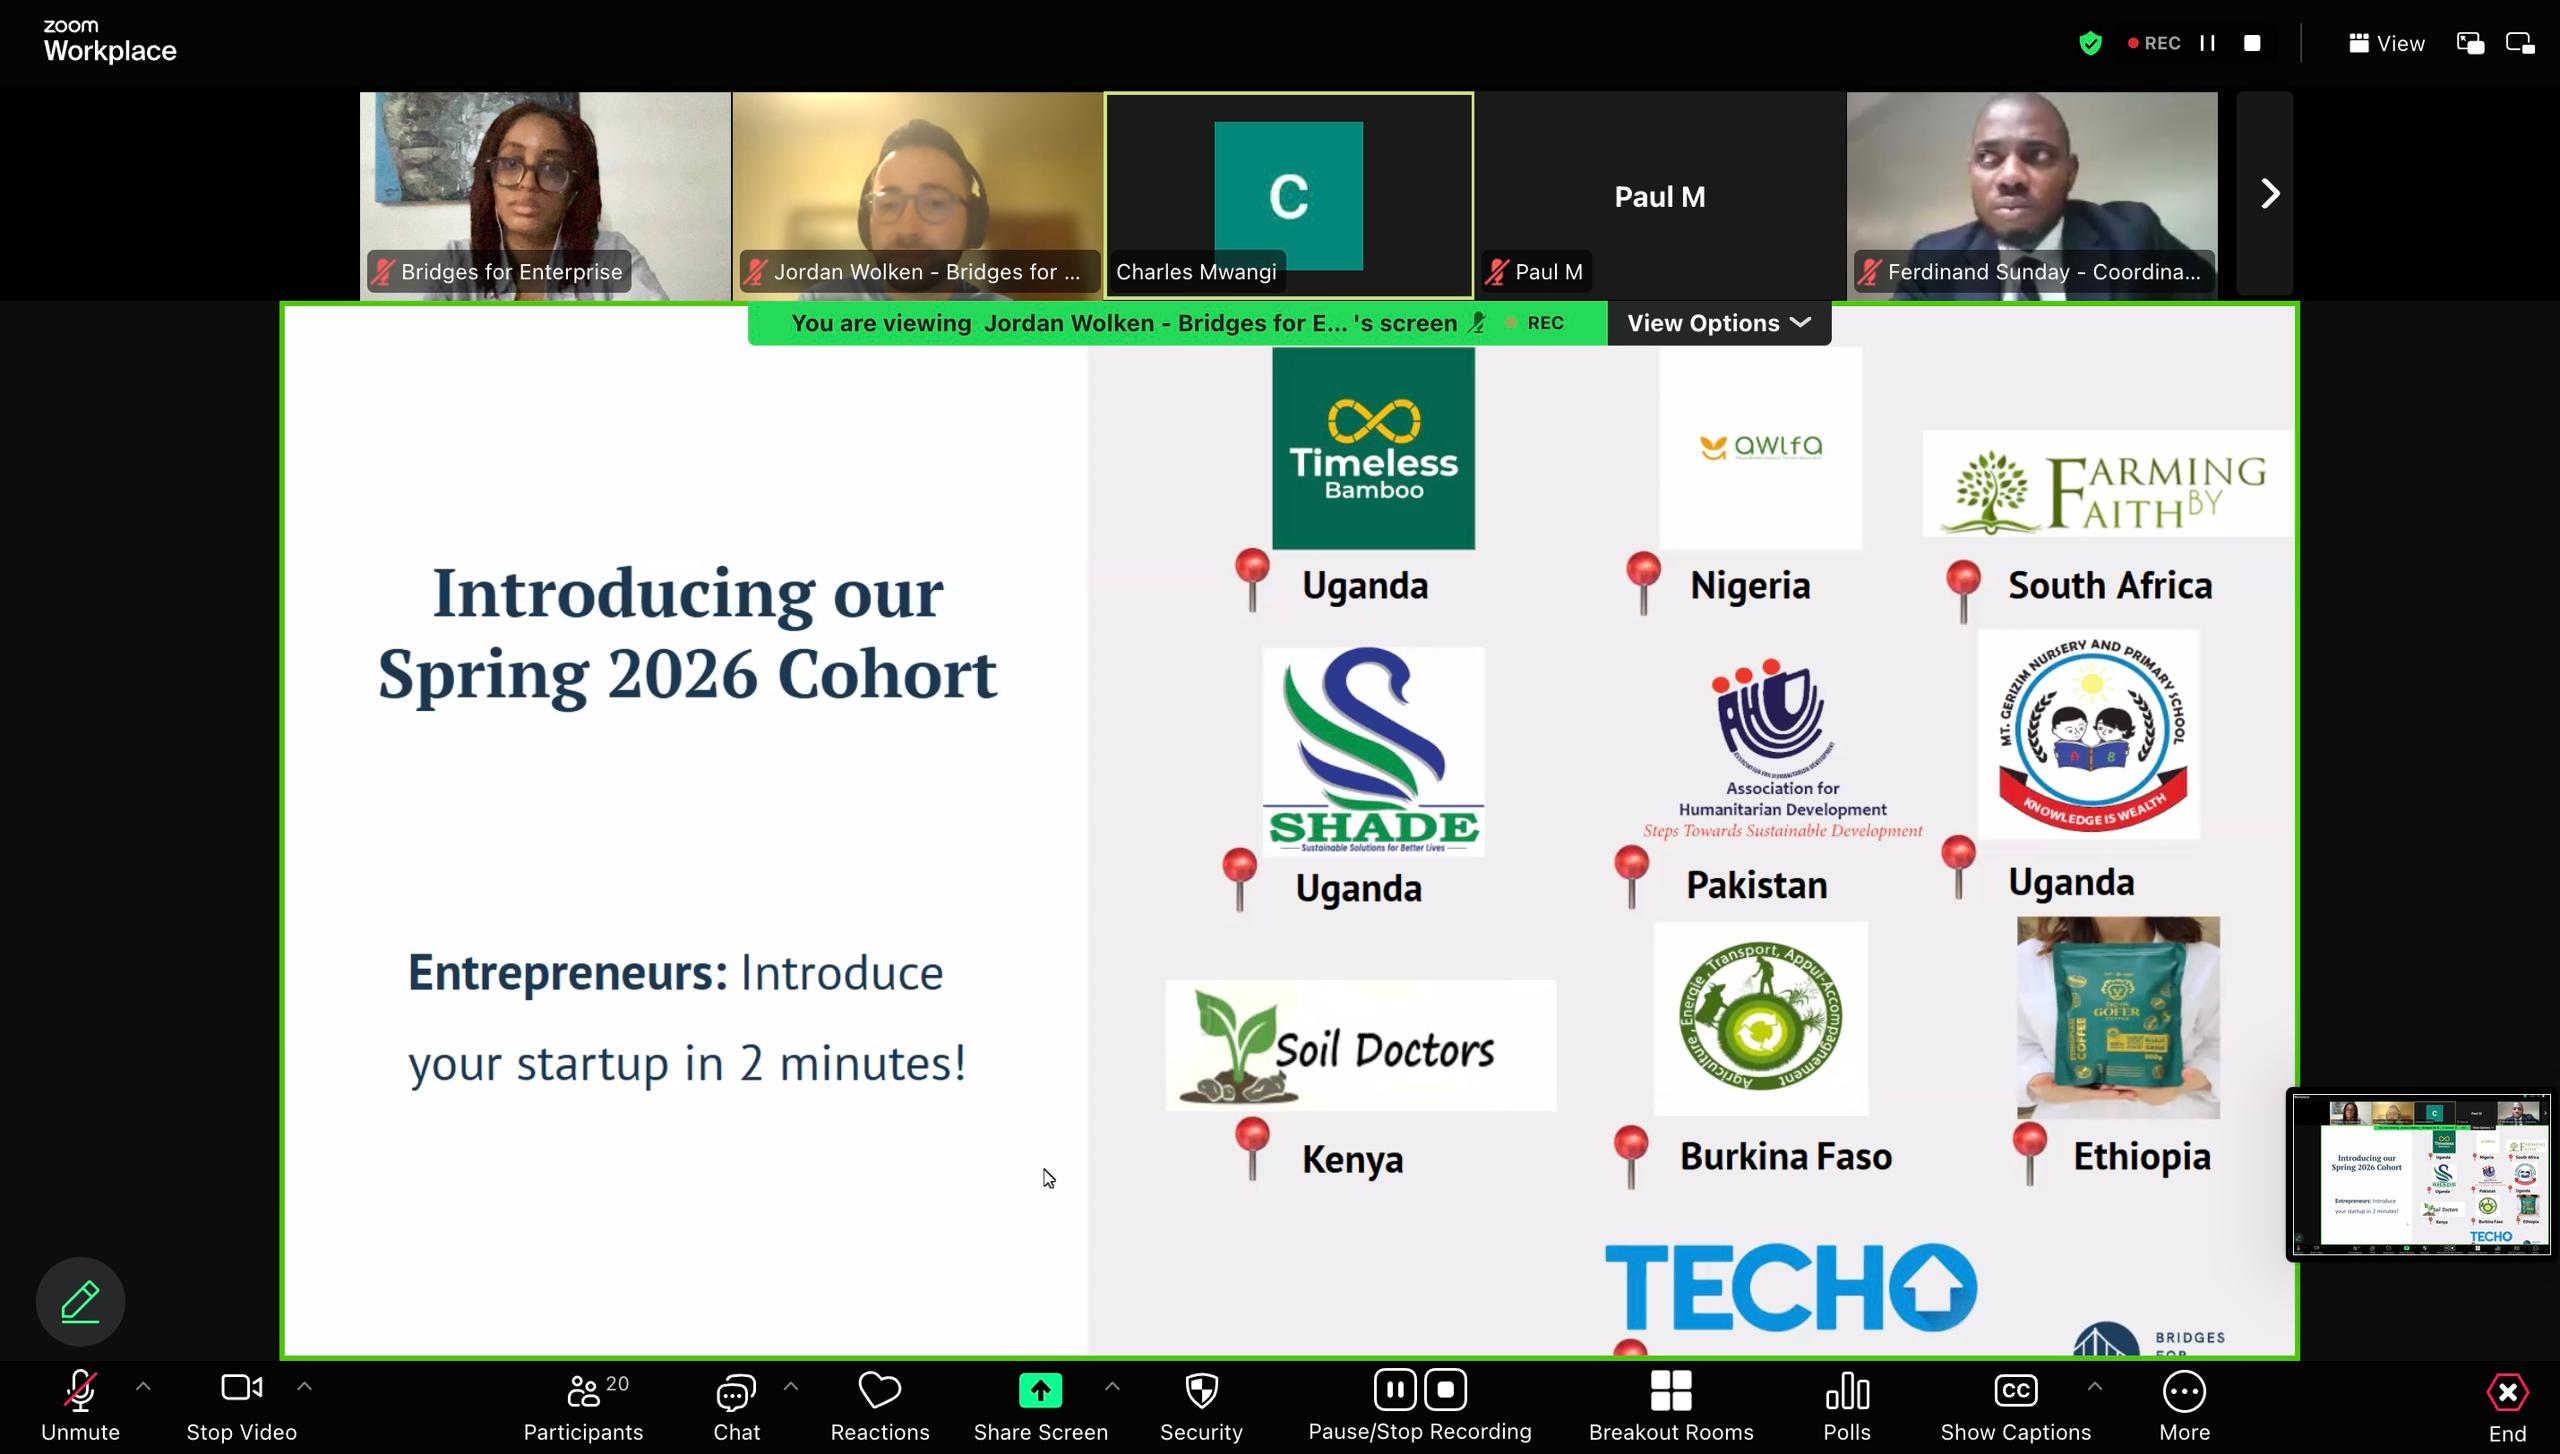Viewport: 2560px width, 1454px height.
Task: Click the annotate pencil button
Action: [81, 1301]
